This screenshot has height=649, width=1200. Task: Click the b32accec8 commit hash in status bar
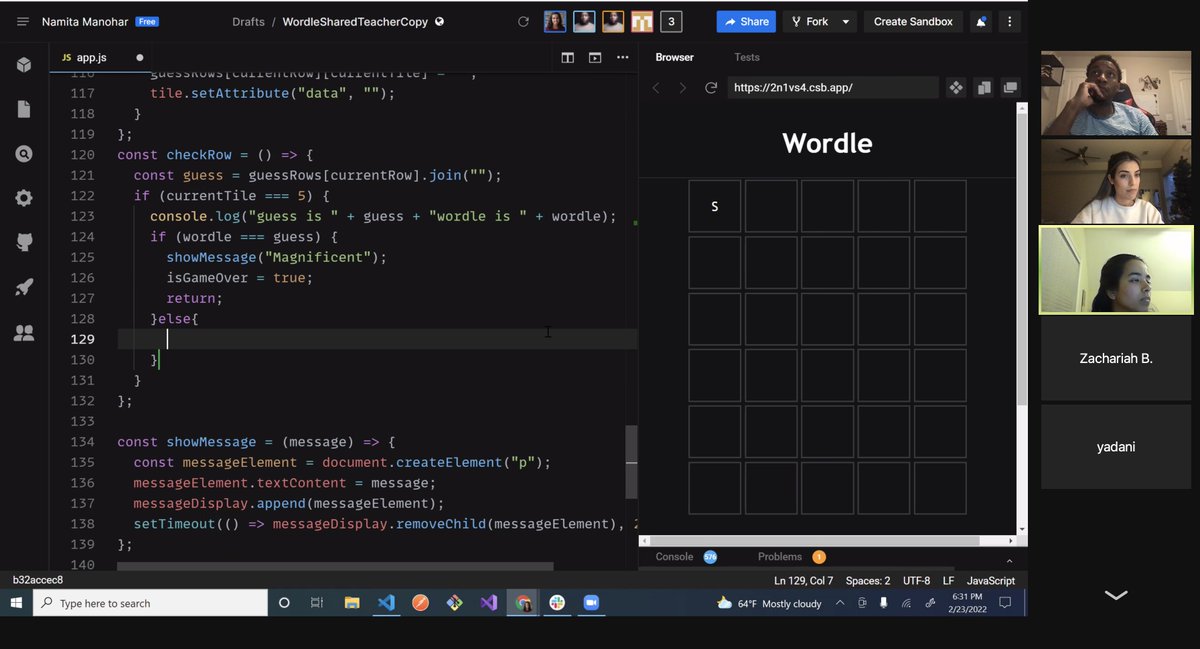pos(38,581)
